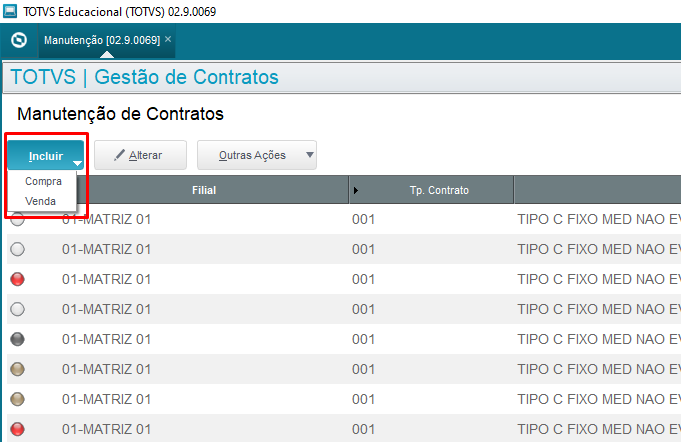Select seventh row tan status indicator
Image resolution: width=681 pixels, height=442 pixels.
pos(17,399)
